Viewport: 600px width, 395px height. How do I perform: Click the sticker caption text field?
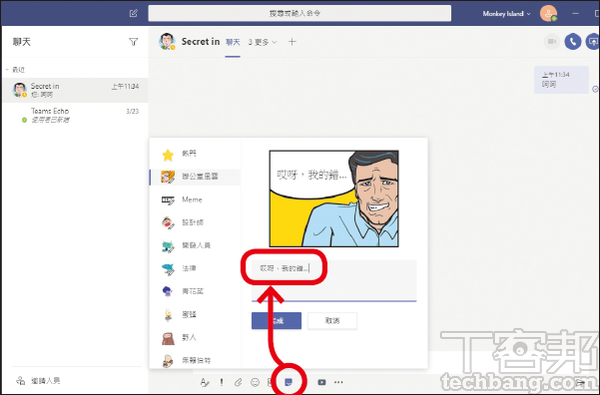[334, 281]
